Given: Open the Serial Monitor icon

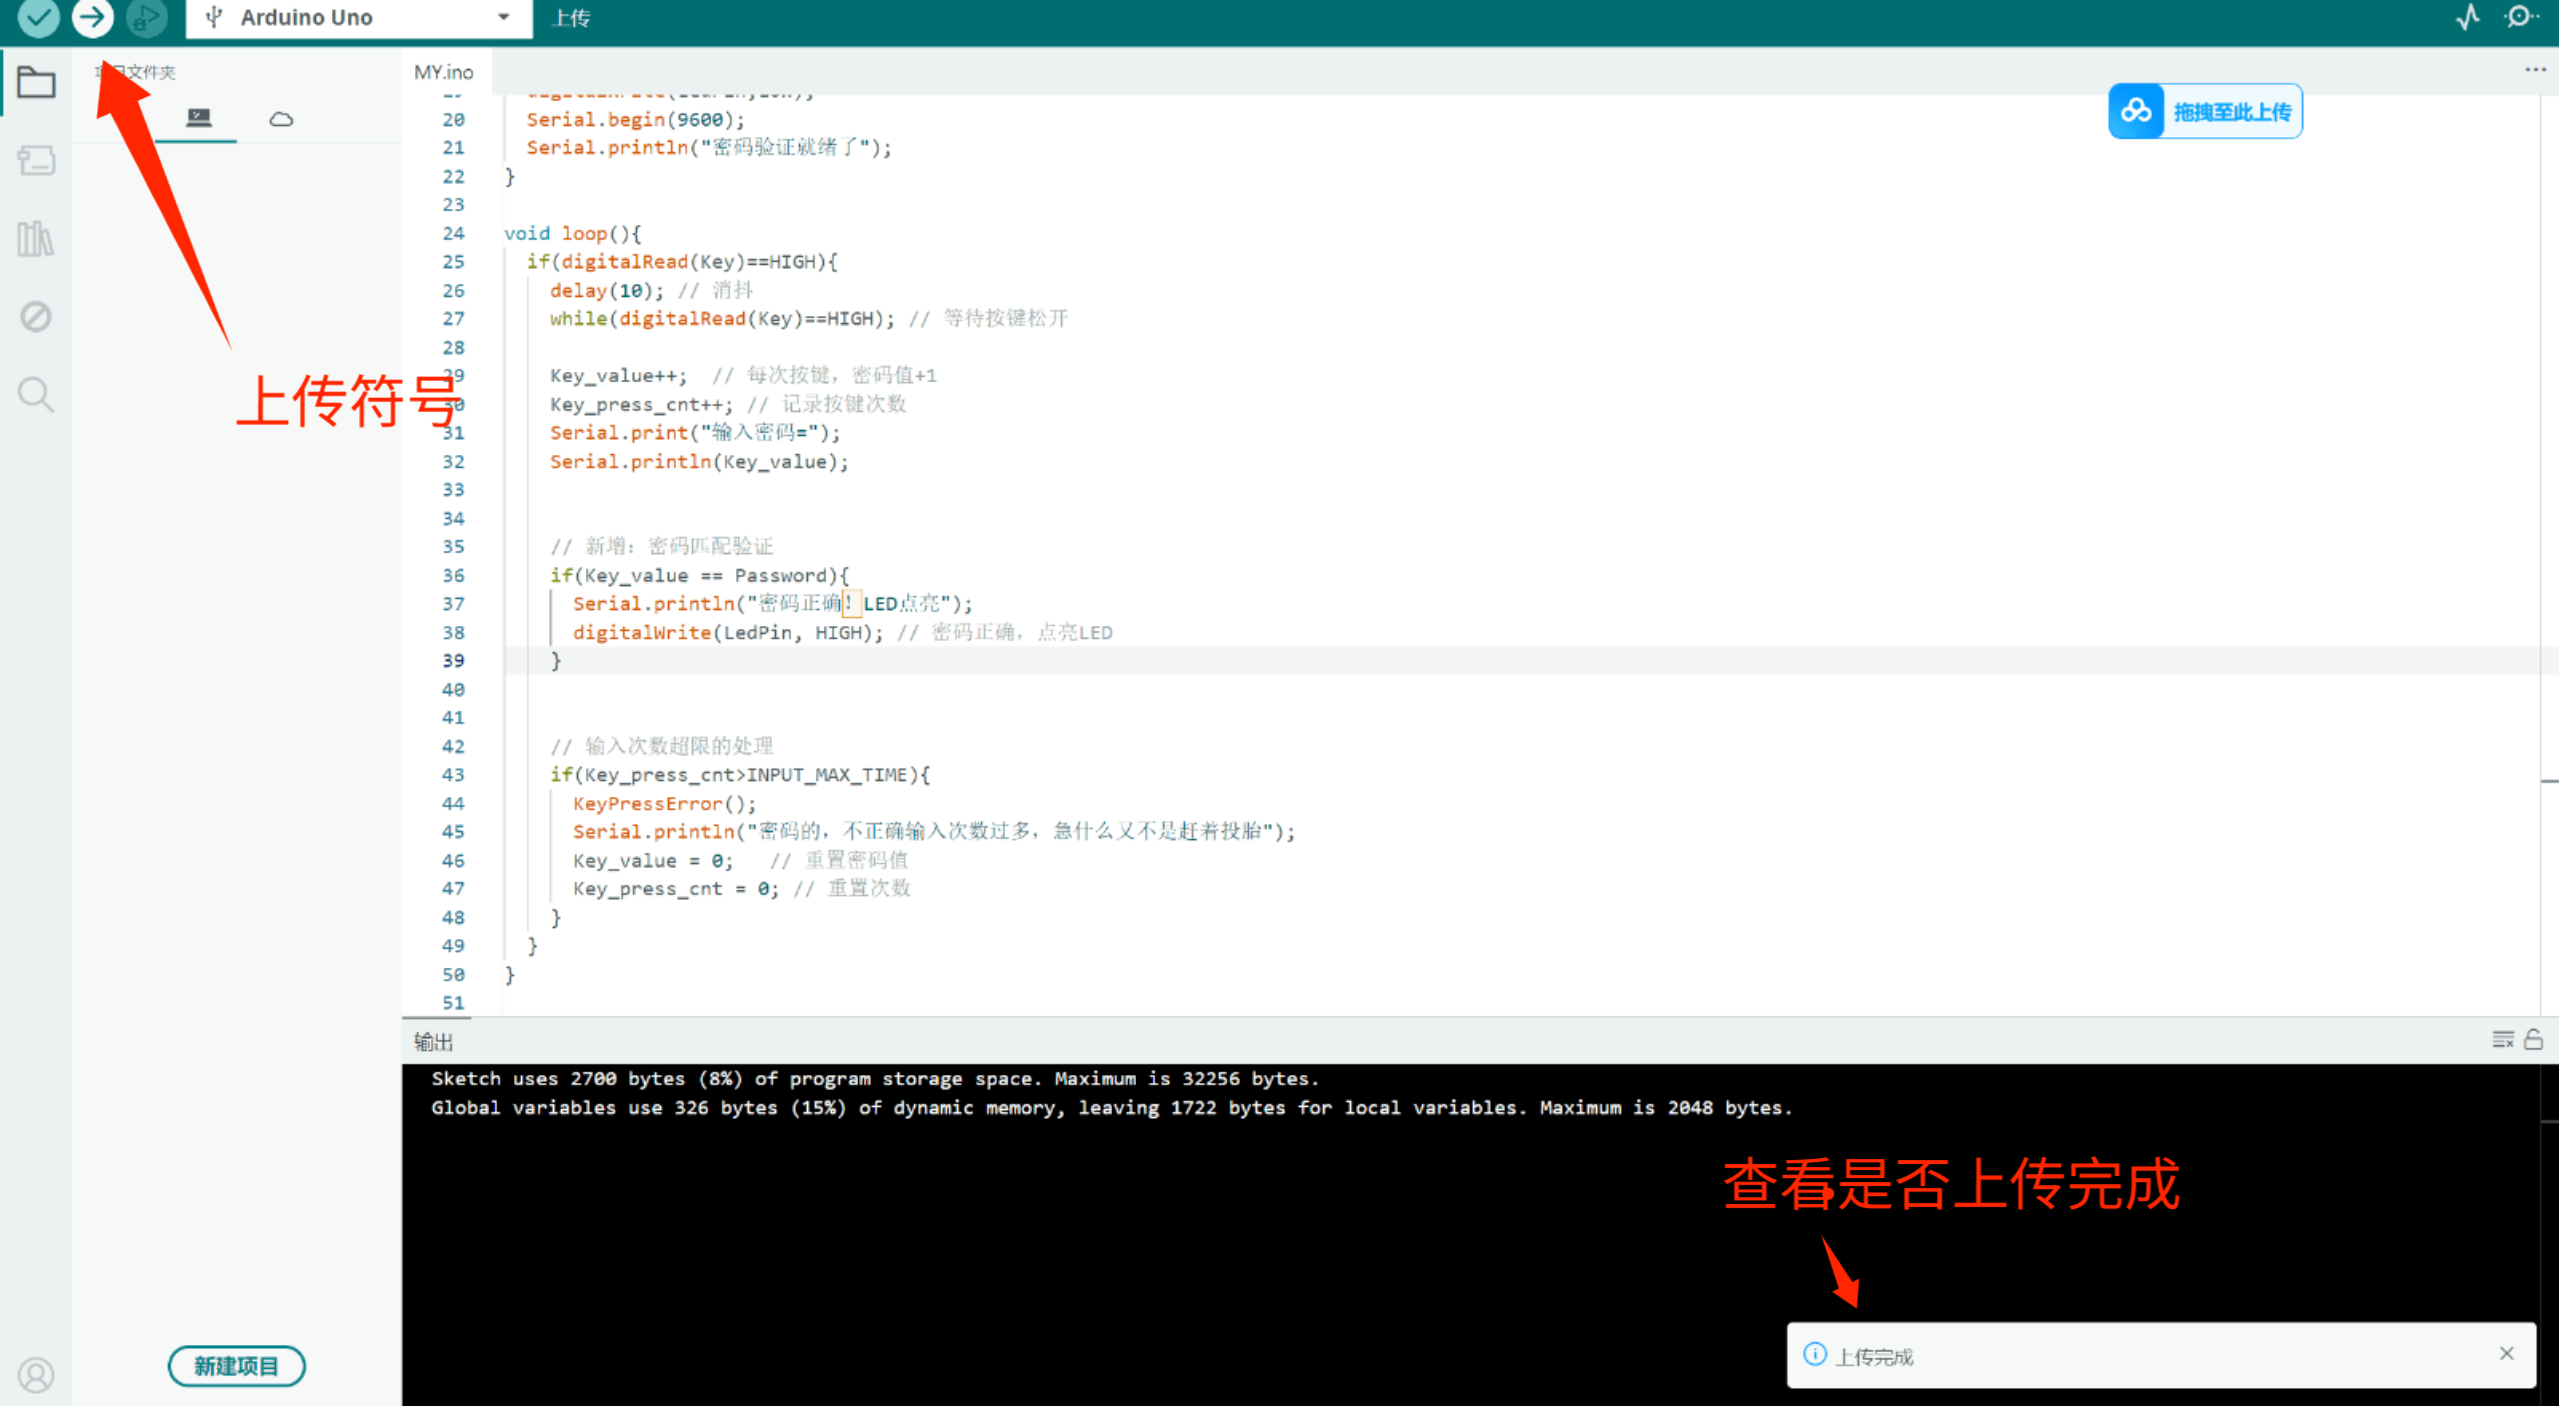Looking at the screenshot, I should point(2520,17).
